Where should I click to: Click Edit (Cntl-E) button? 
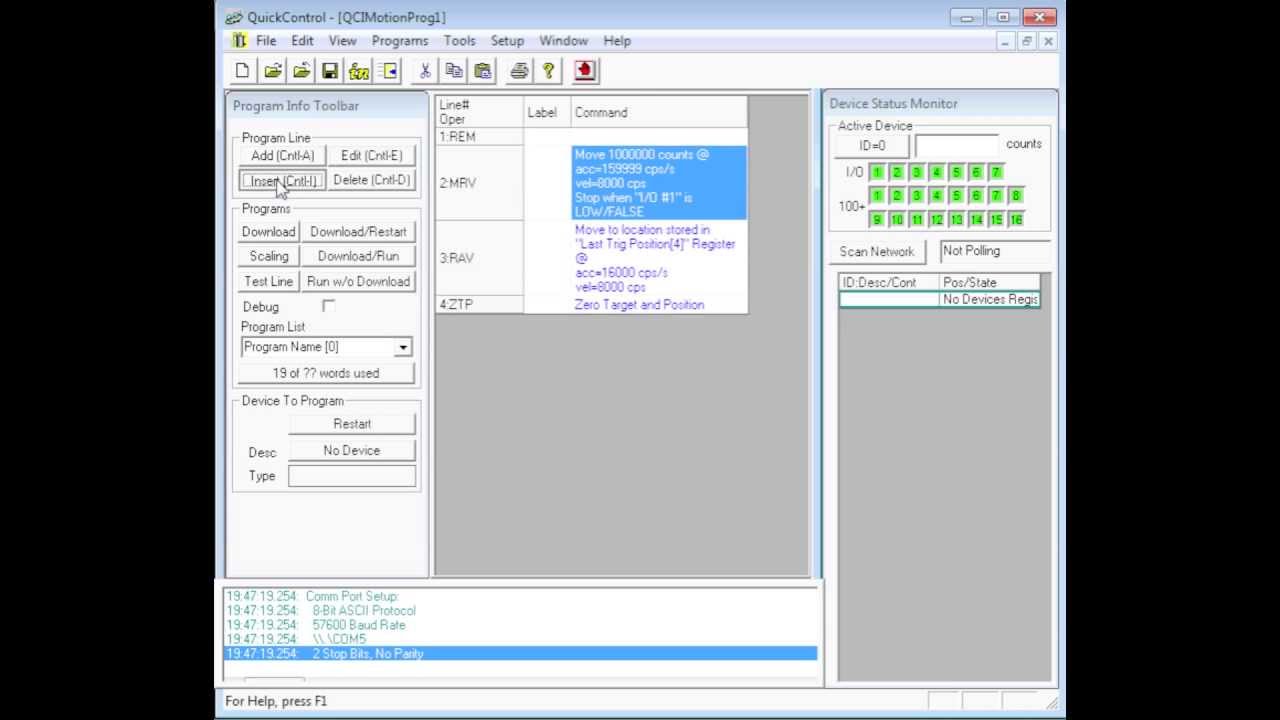coord(371,155)
